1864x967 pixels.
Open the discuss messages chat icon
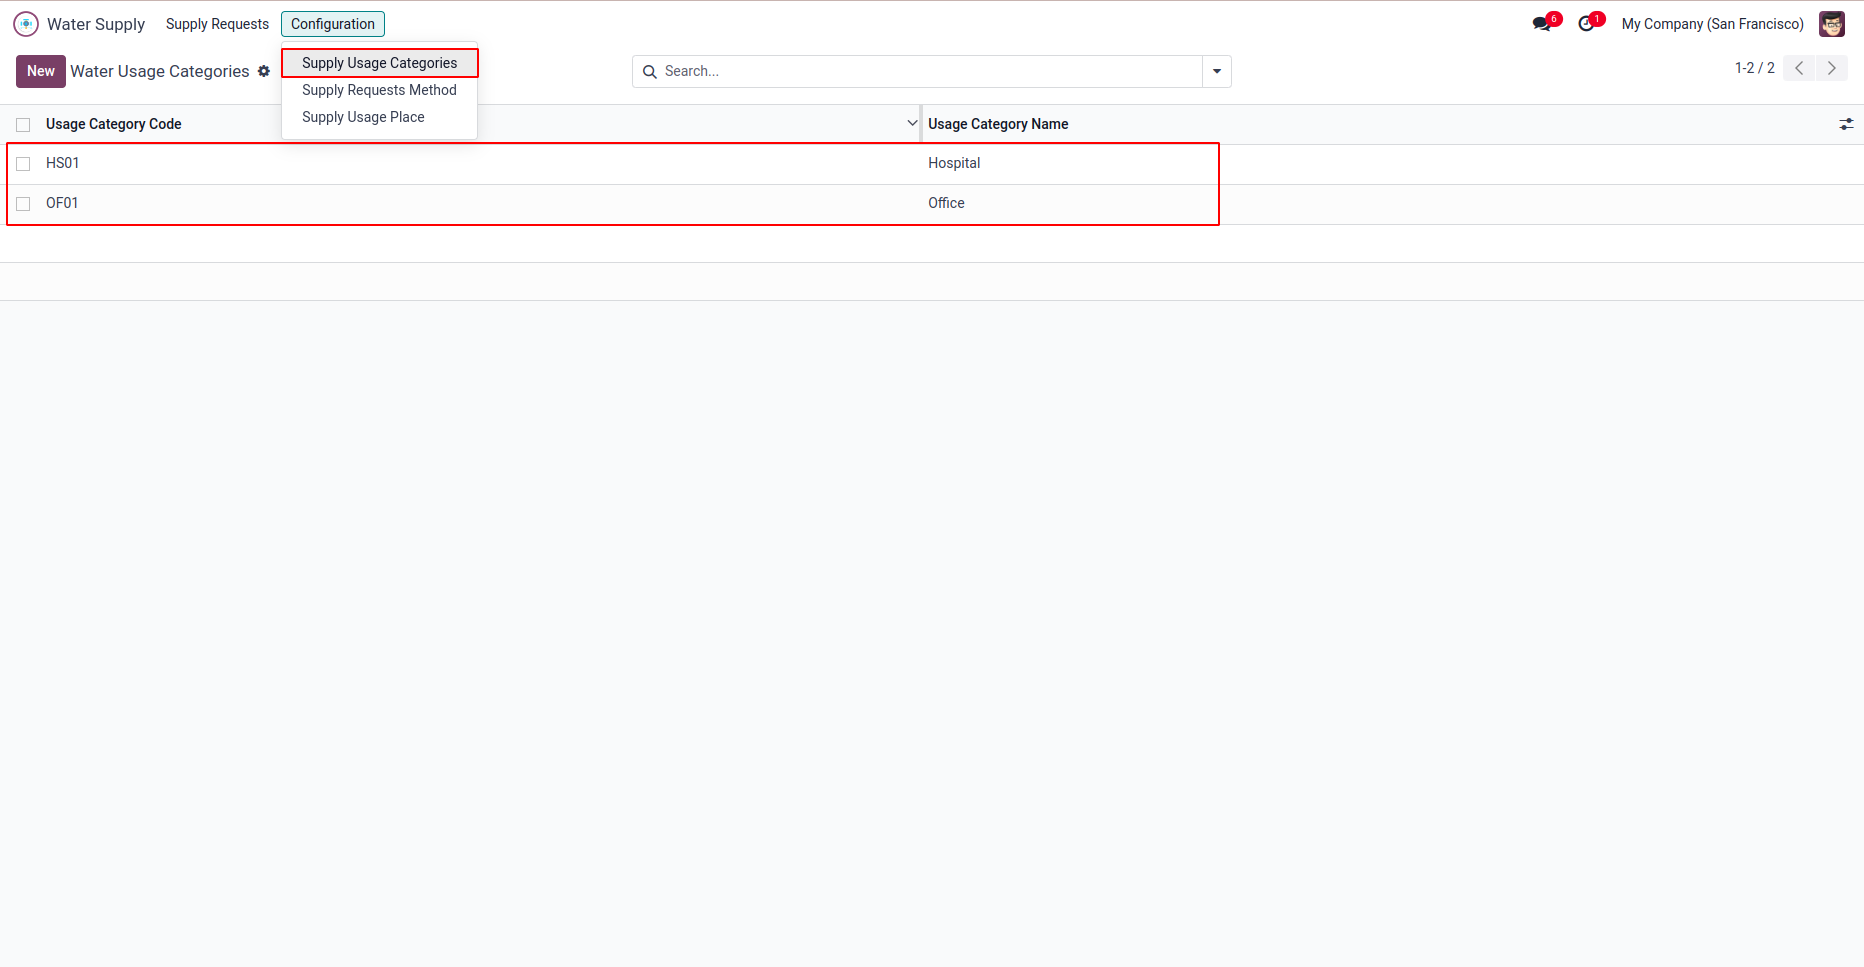click(1542, 24)
